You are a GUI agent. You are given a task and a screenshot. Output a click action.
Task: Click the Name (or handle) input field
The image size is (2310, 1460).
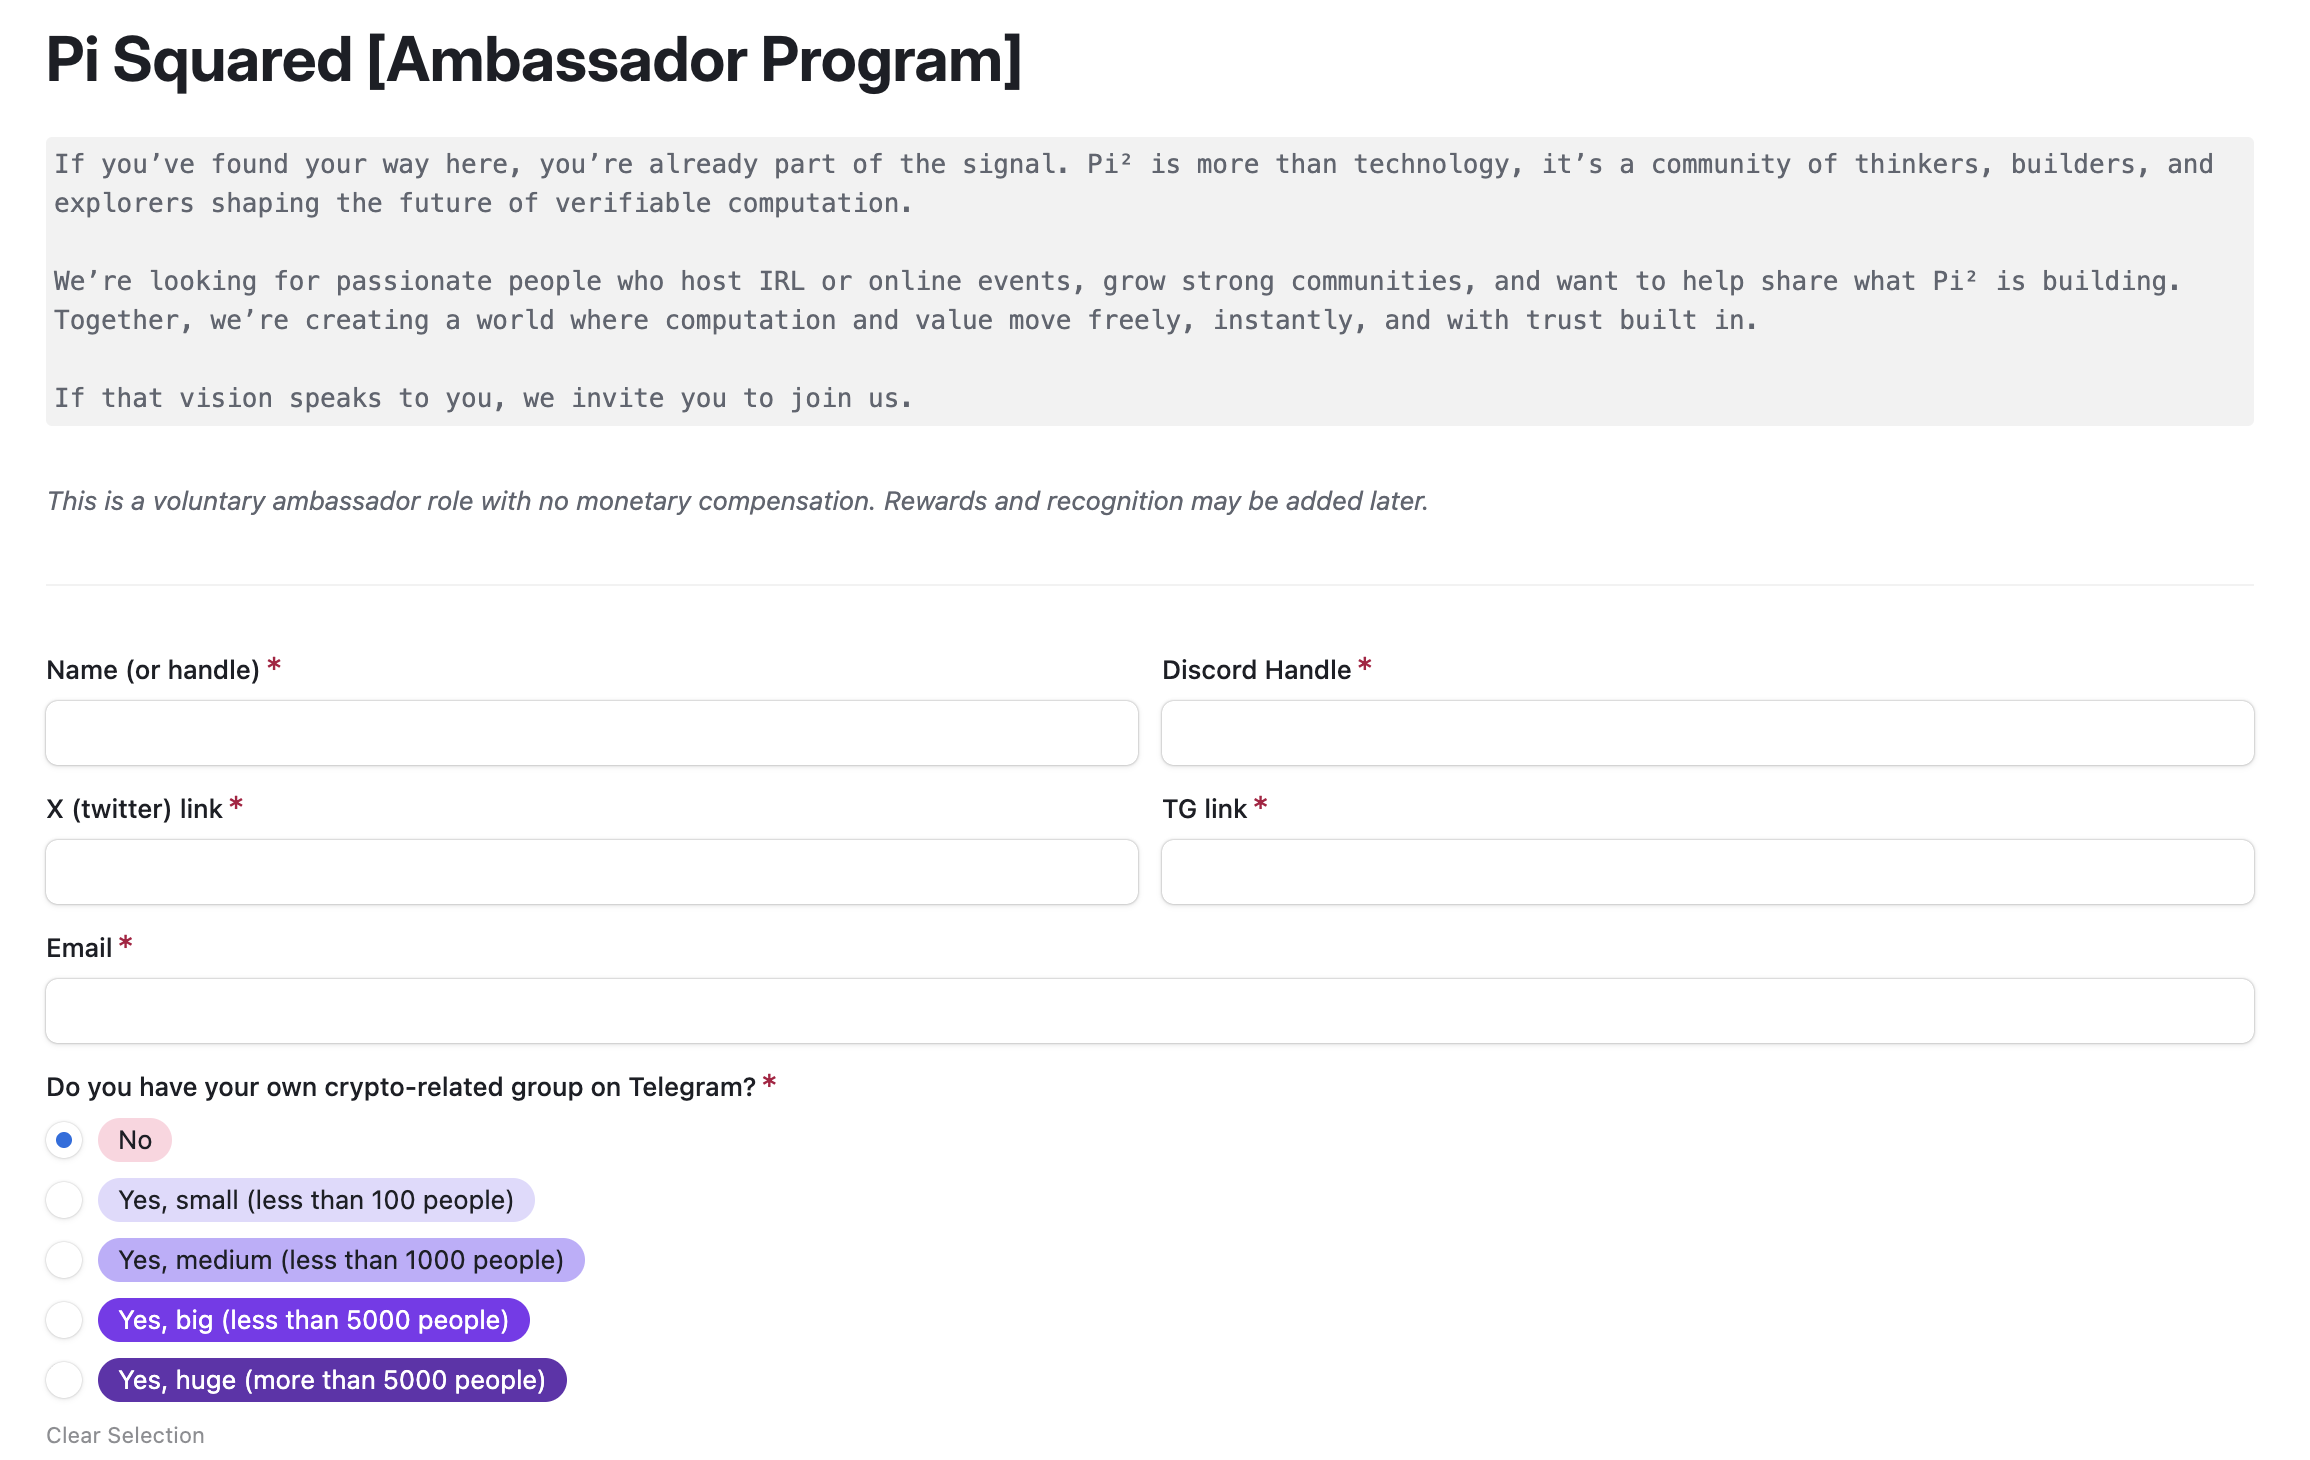[591, 733]
